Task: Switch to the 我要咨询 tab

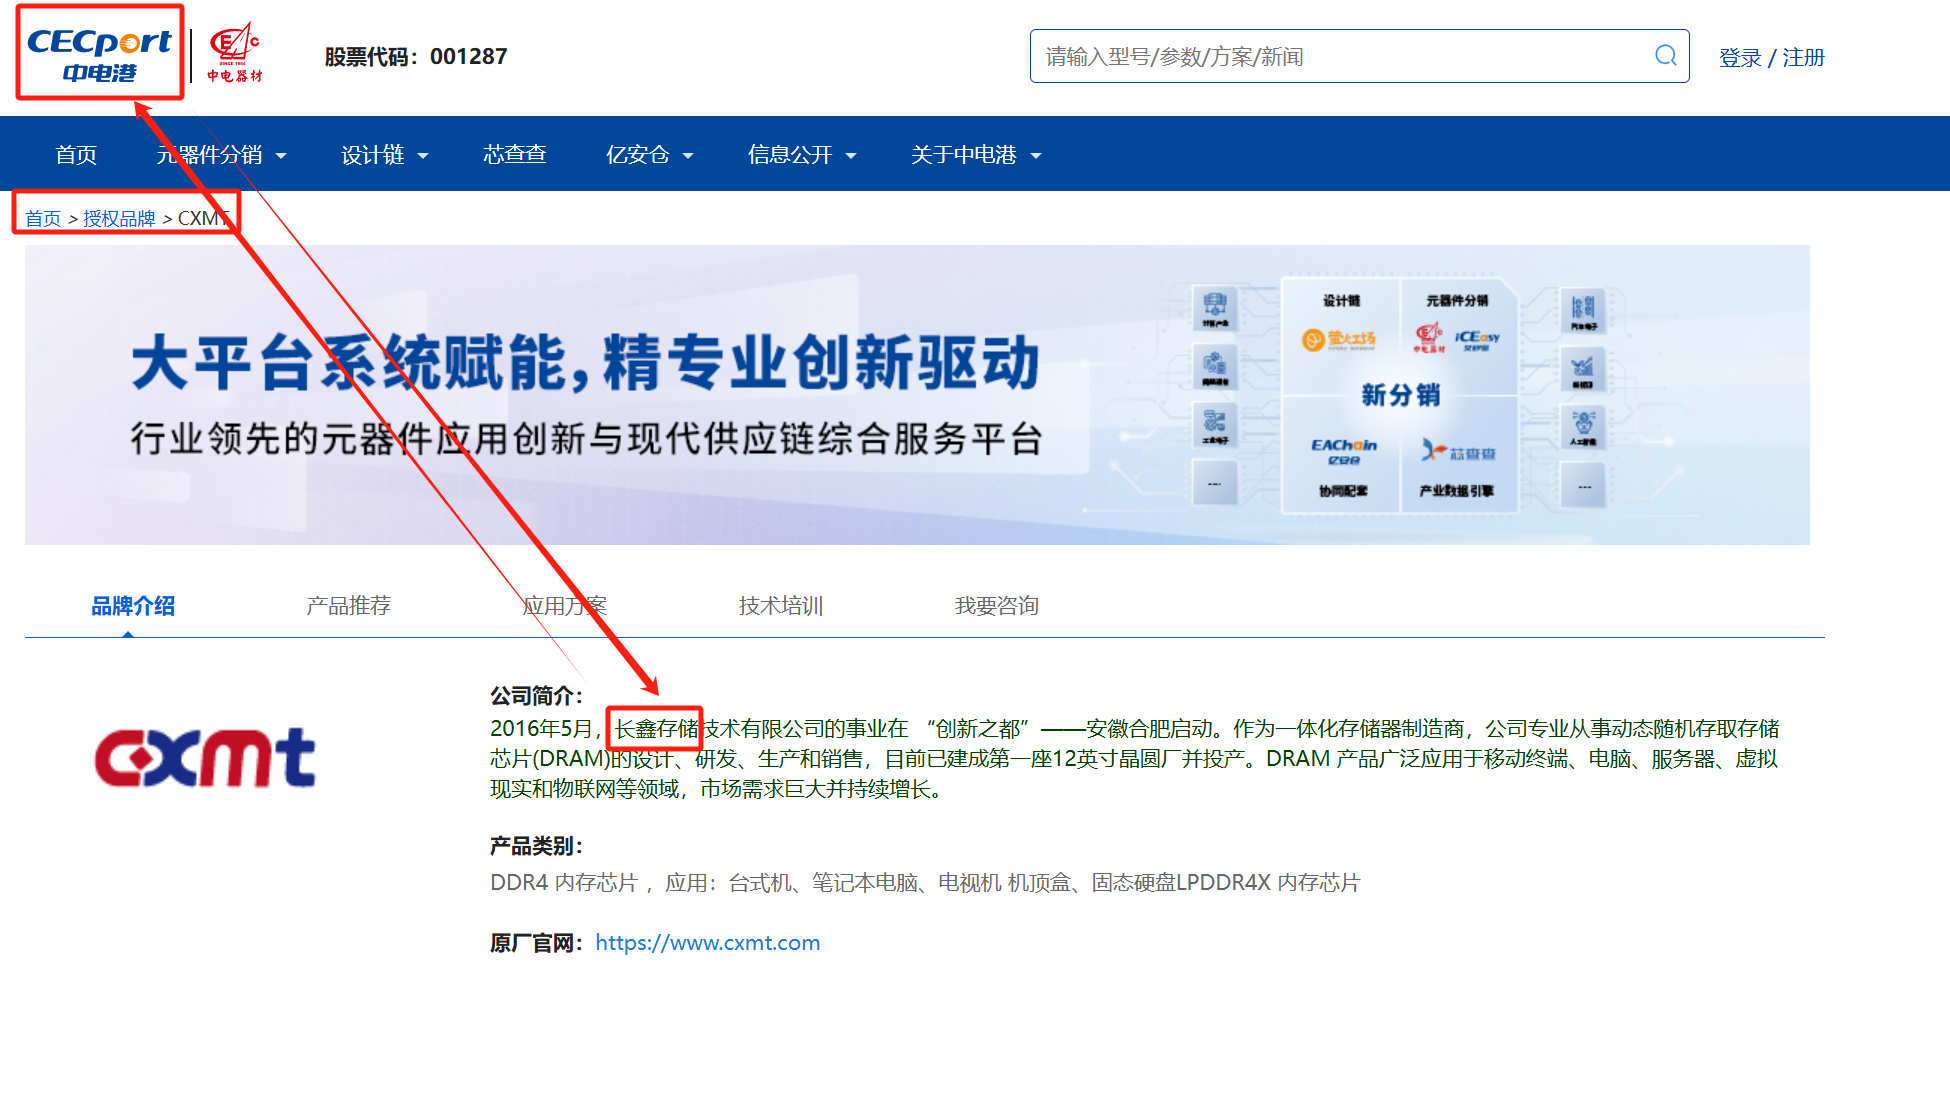Action: (x=997, y=605)
